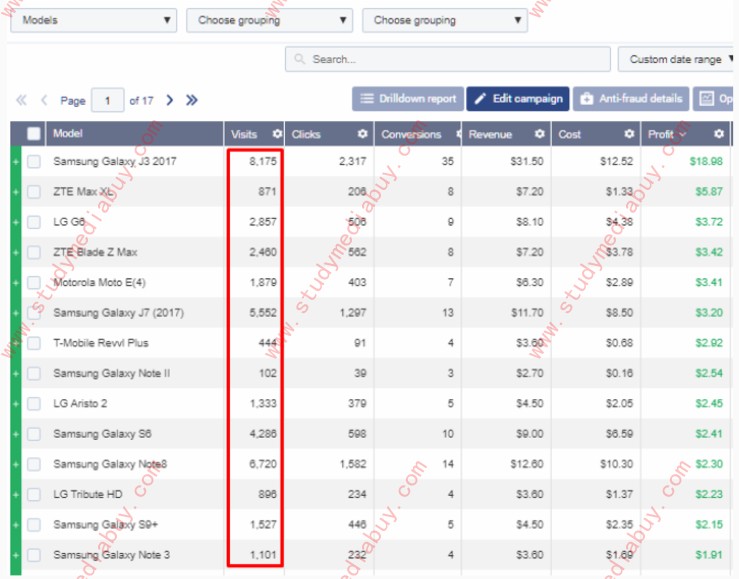
Task: Expand the LG G6 row plus icon
Action: 16,222
